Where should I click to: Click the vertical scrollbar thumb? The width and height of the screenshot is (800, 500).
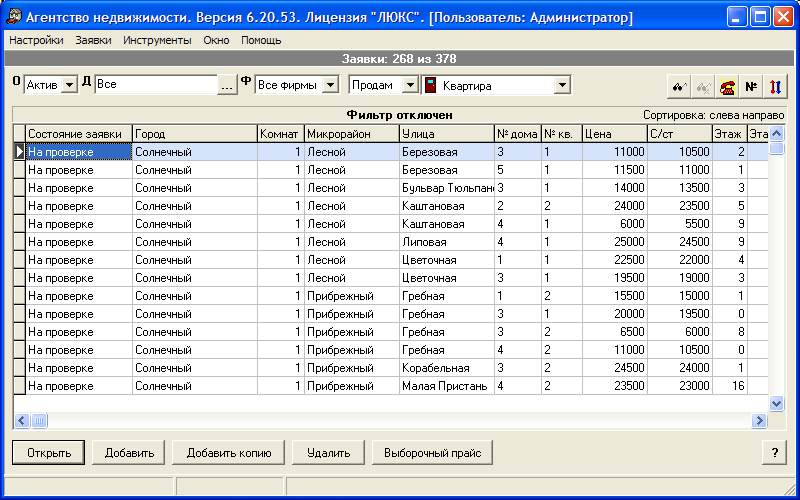click(x=776, y=148)
